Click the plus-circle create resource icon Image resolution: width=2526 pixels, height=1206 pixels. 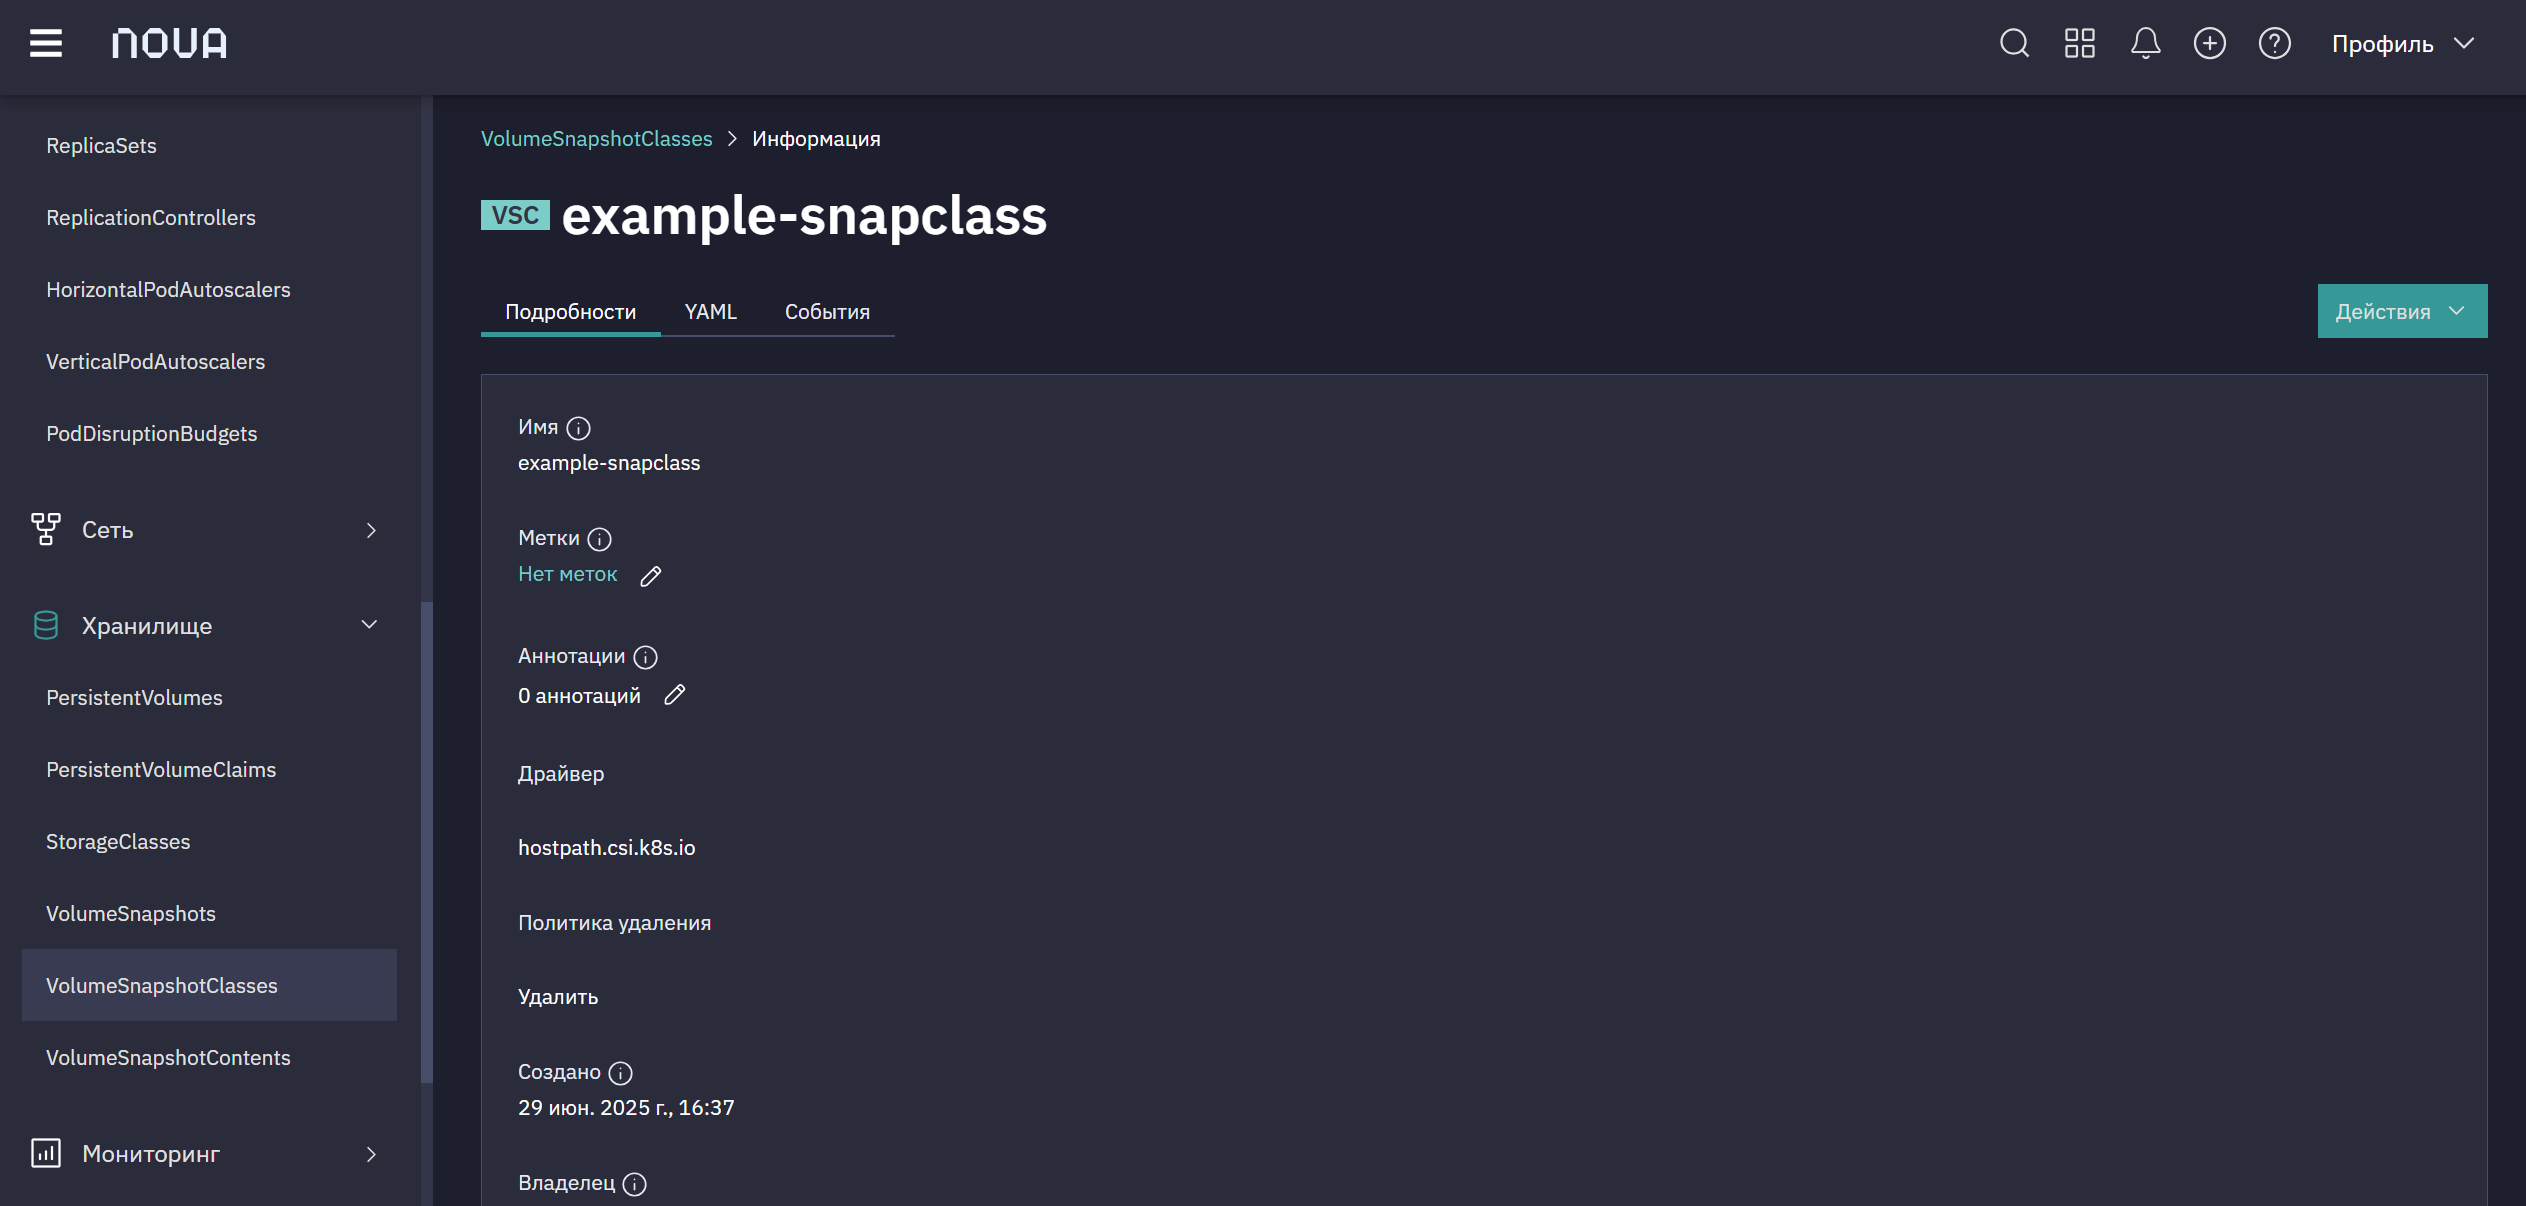[x=2210, y=43]
